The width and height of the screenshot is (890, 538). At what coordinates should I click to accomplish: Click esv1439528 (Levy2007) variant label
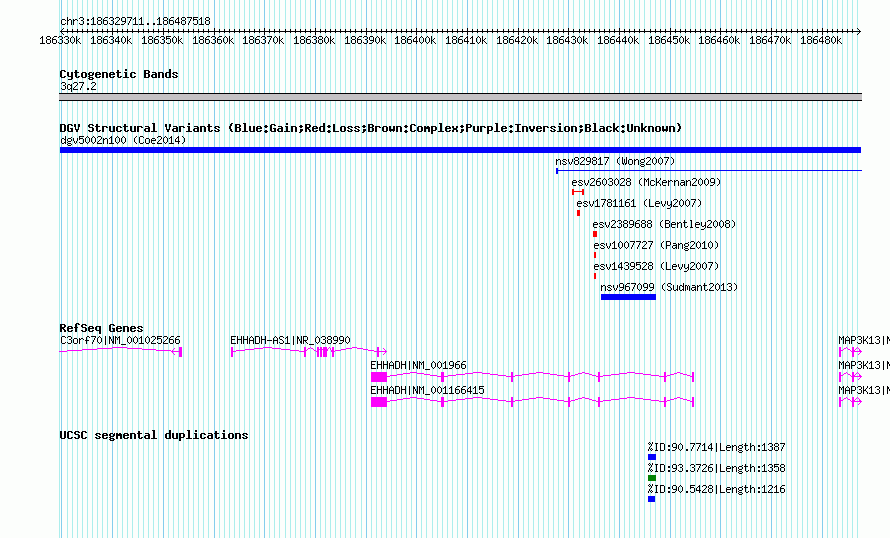pos(656,266)
